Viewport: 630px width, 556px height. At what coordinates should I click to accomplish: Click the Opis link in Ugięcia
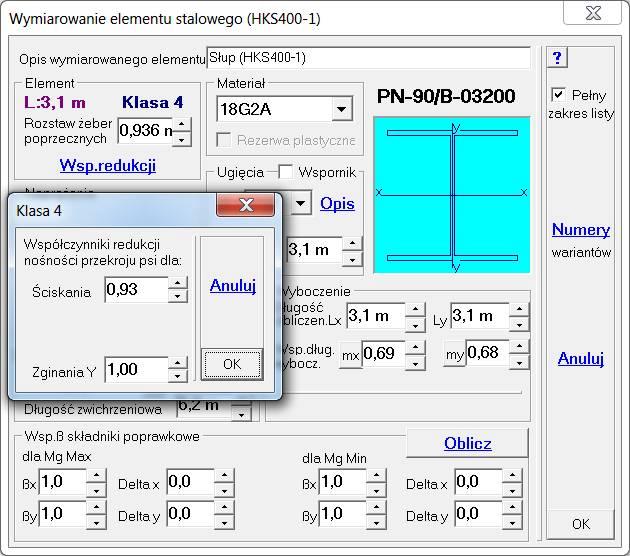(x=337, y=203)
